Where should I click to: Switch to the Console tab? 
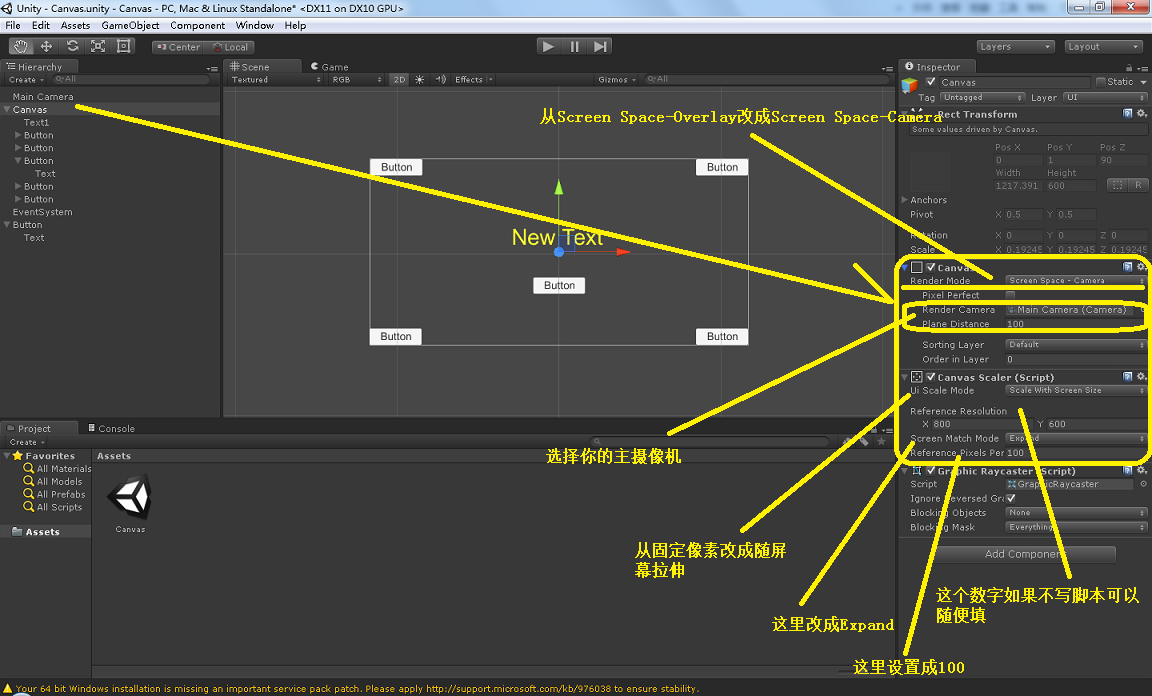(x=112, y=428)
